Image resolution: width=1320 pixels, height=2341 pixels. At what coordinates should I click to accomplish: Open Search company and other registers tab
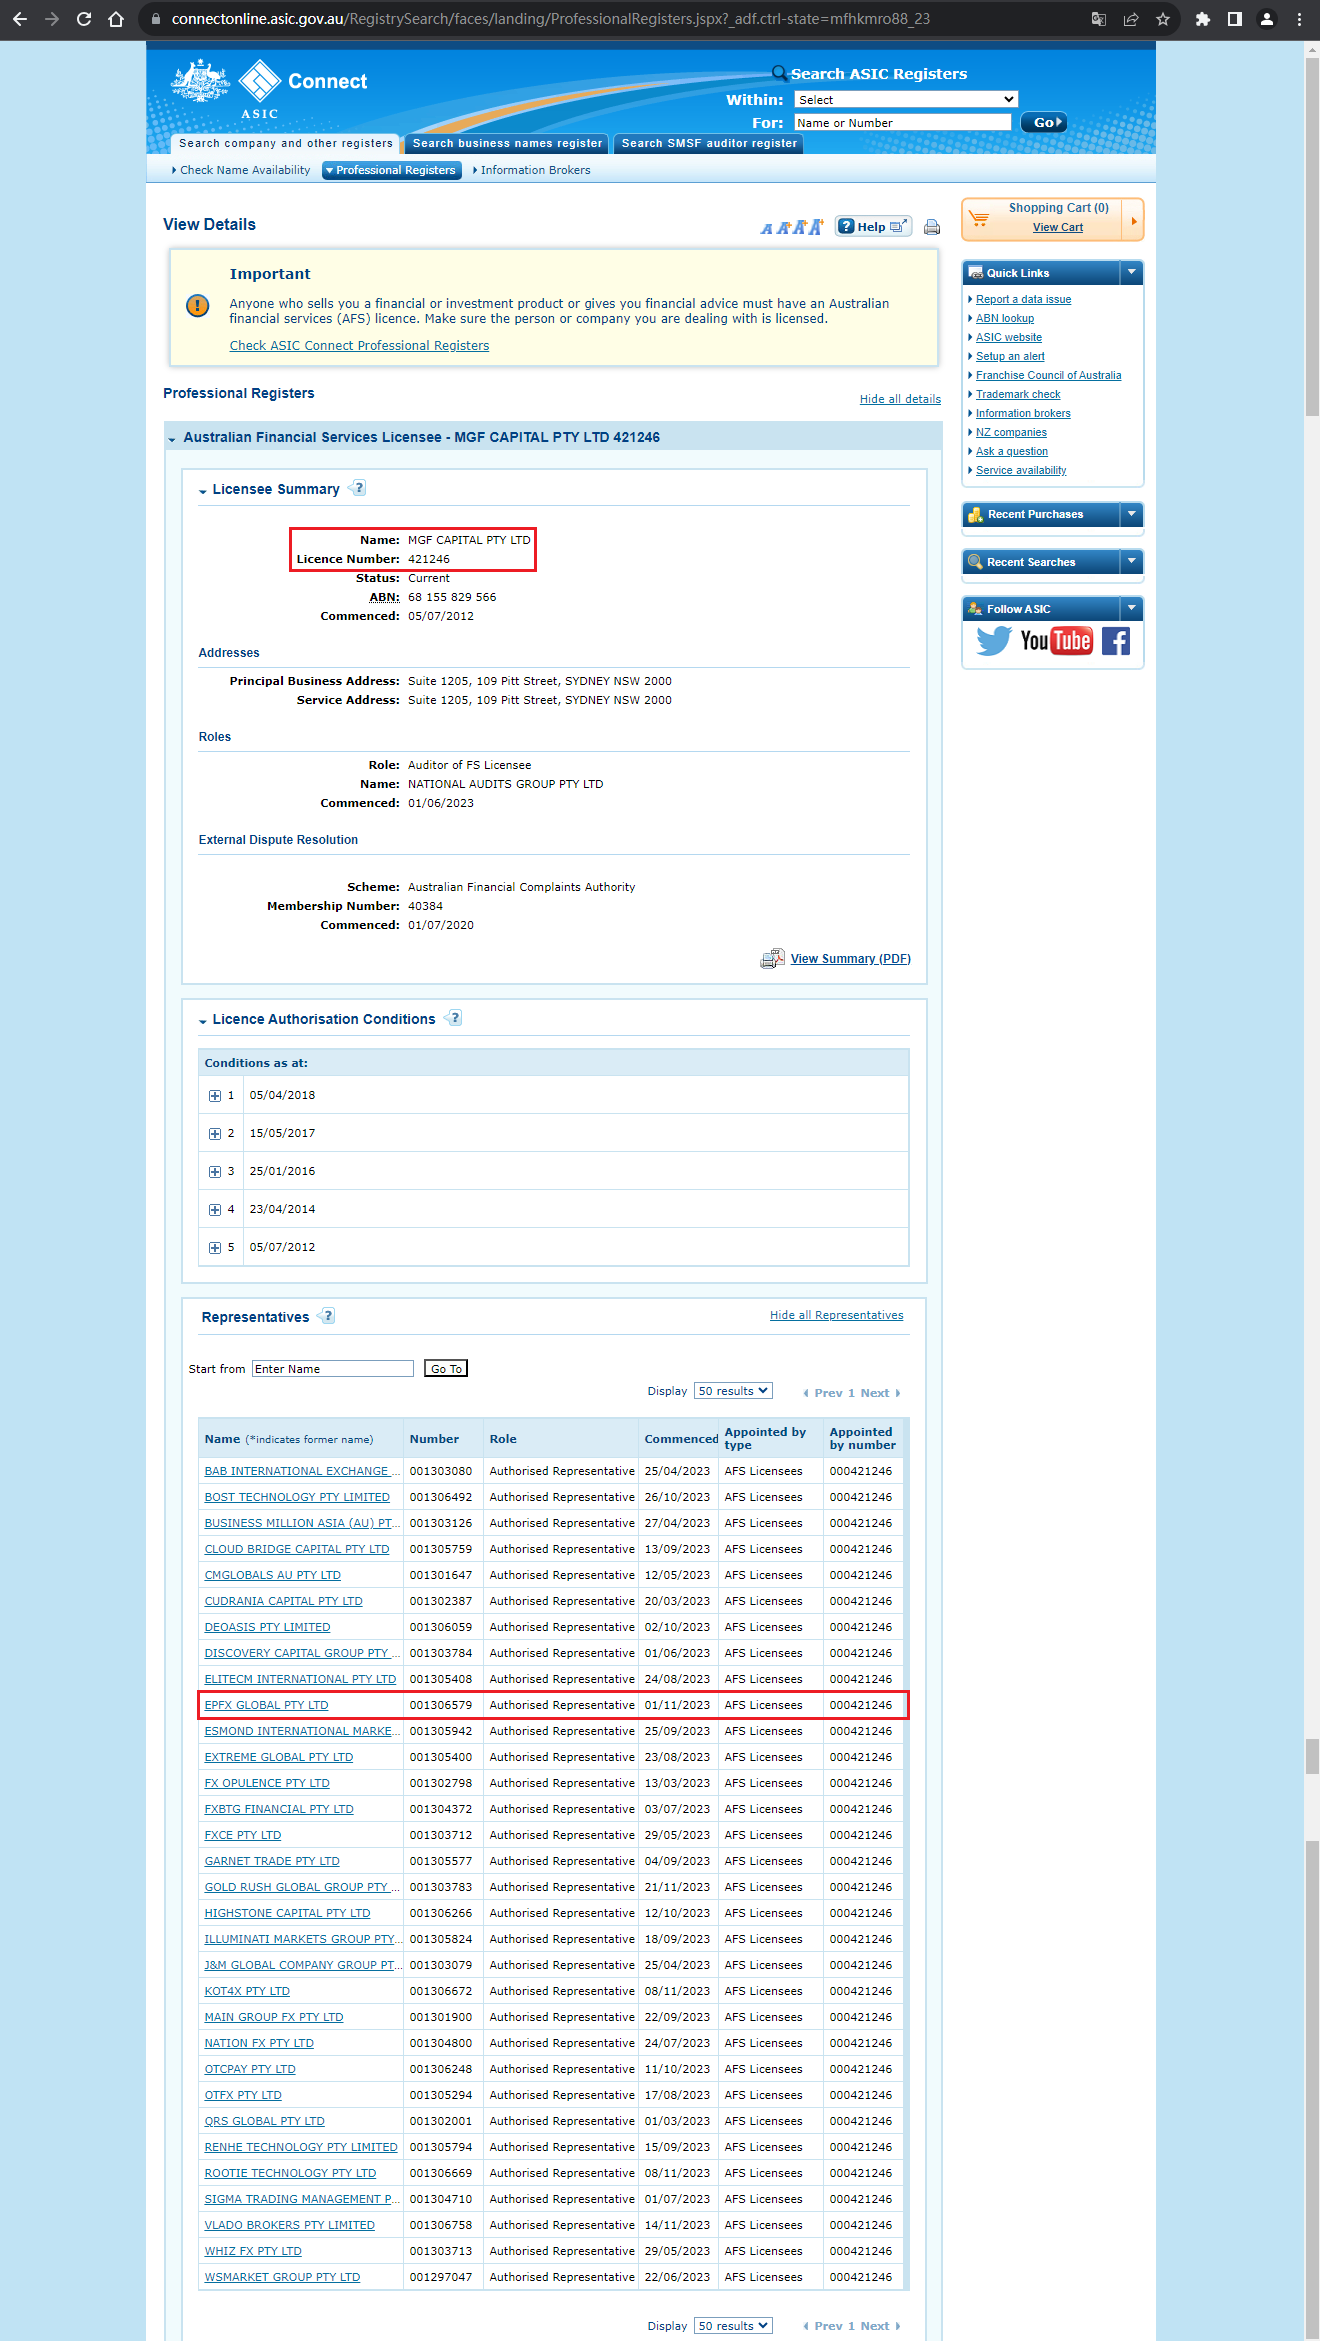[285, 144]
